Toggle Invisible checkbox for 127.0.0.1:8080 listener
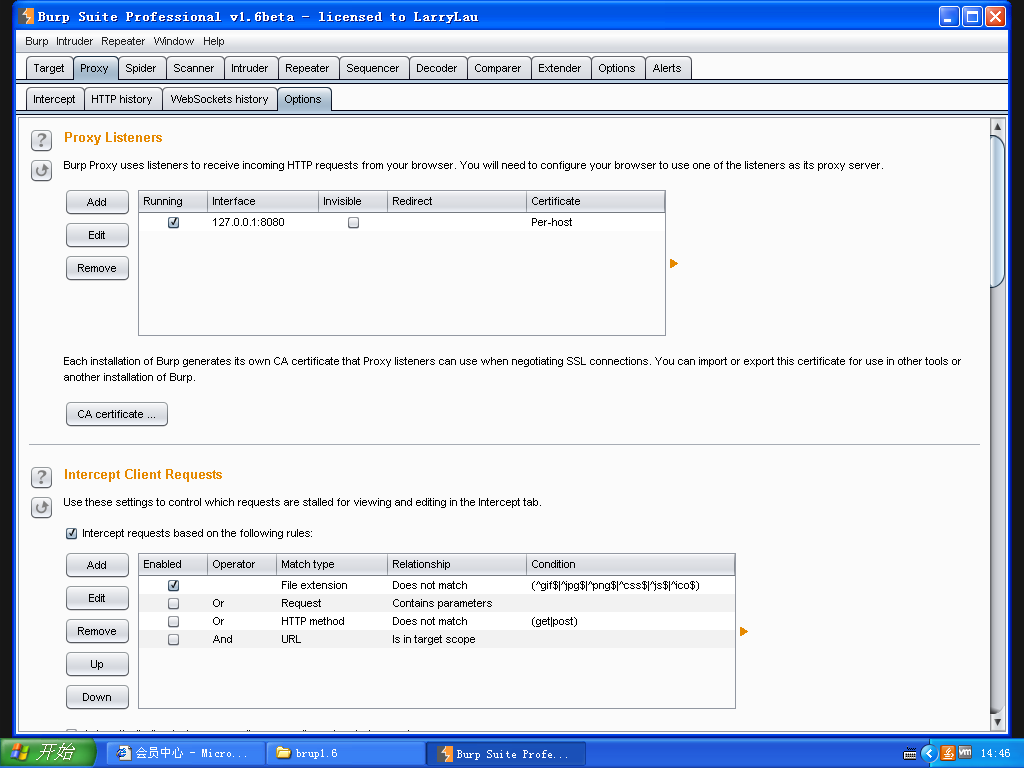Image resolution: width=1024 pixels, height=768 pixels. (353, 223)
